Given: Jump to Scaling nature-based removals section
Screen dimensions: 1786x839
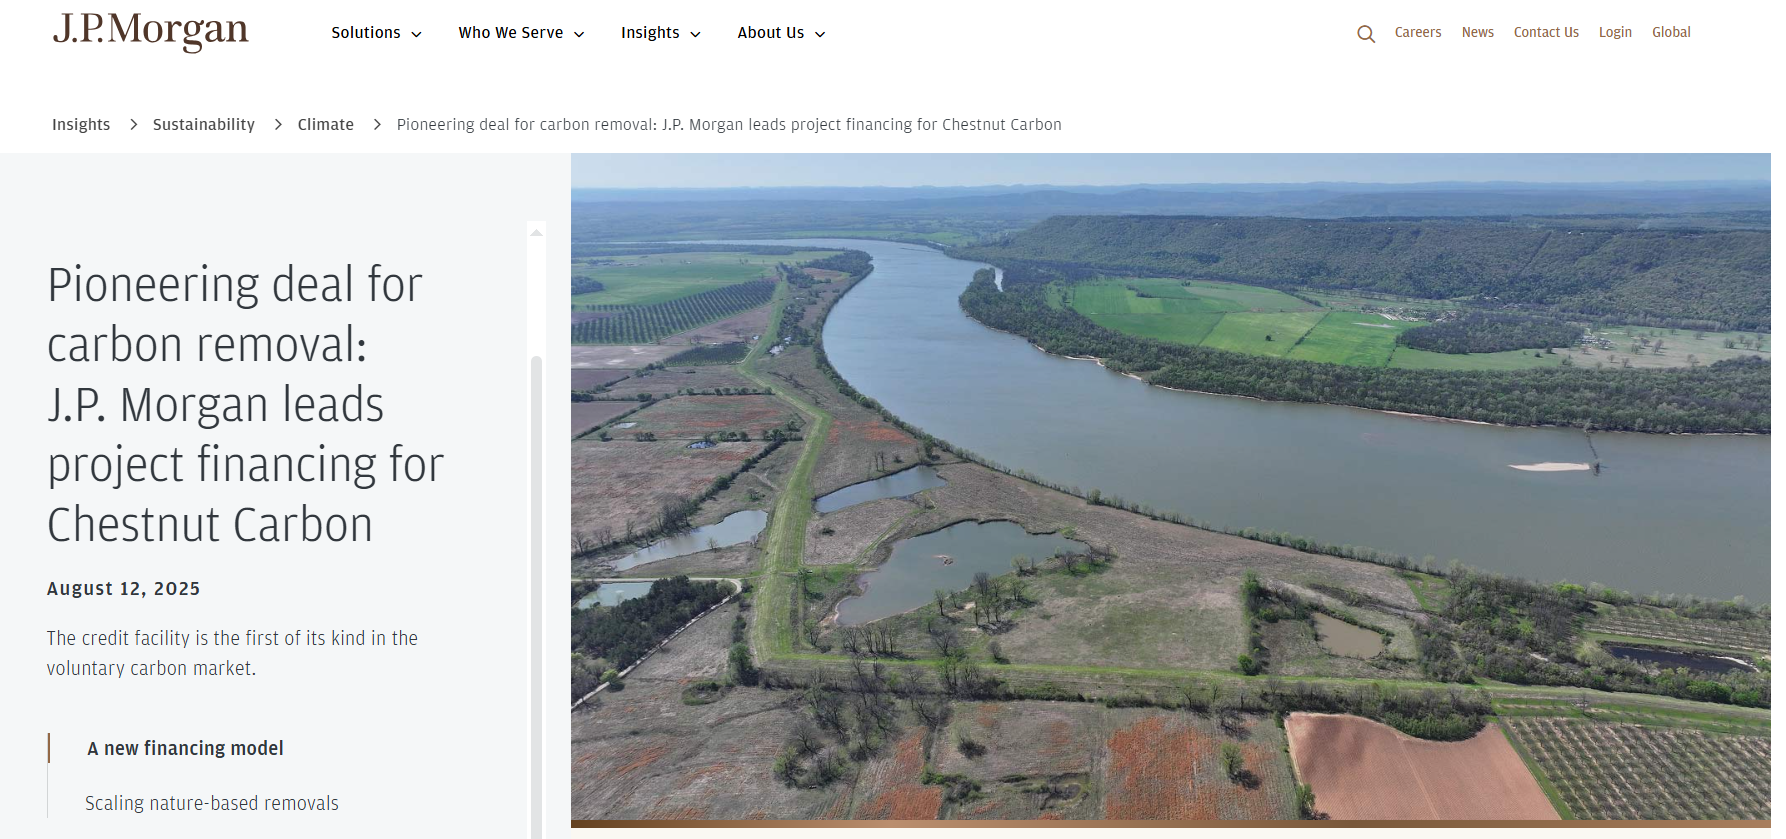Looking at the screenshot, I should tap(212, 803).
